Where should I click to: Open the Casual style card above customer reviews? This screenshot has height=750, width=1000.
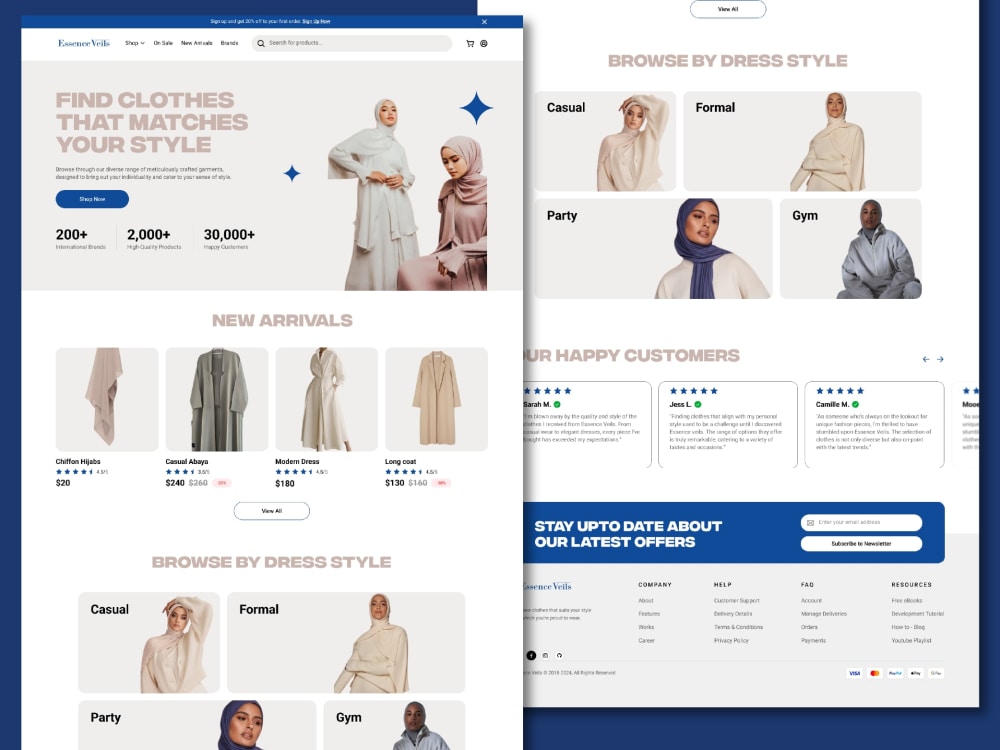click(x=605, y=142)
